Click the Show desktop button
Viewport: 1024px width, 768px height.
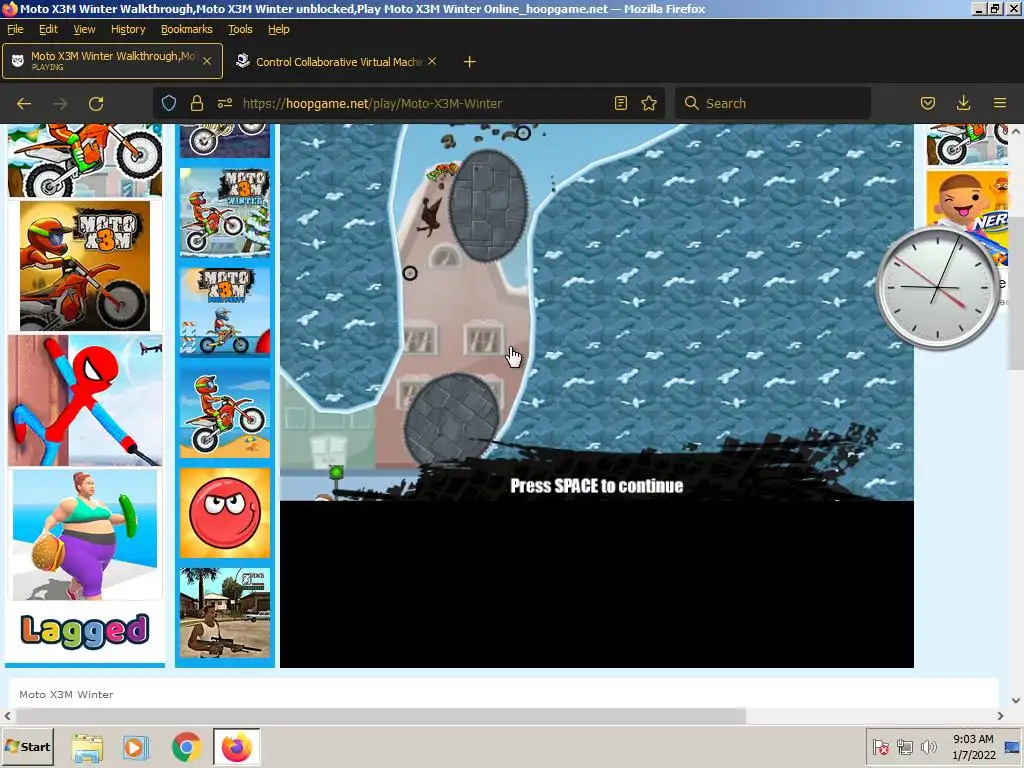[1012, 747]
